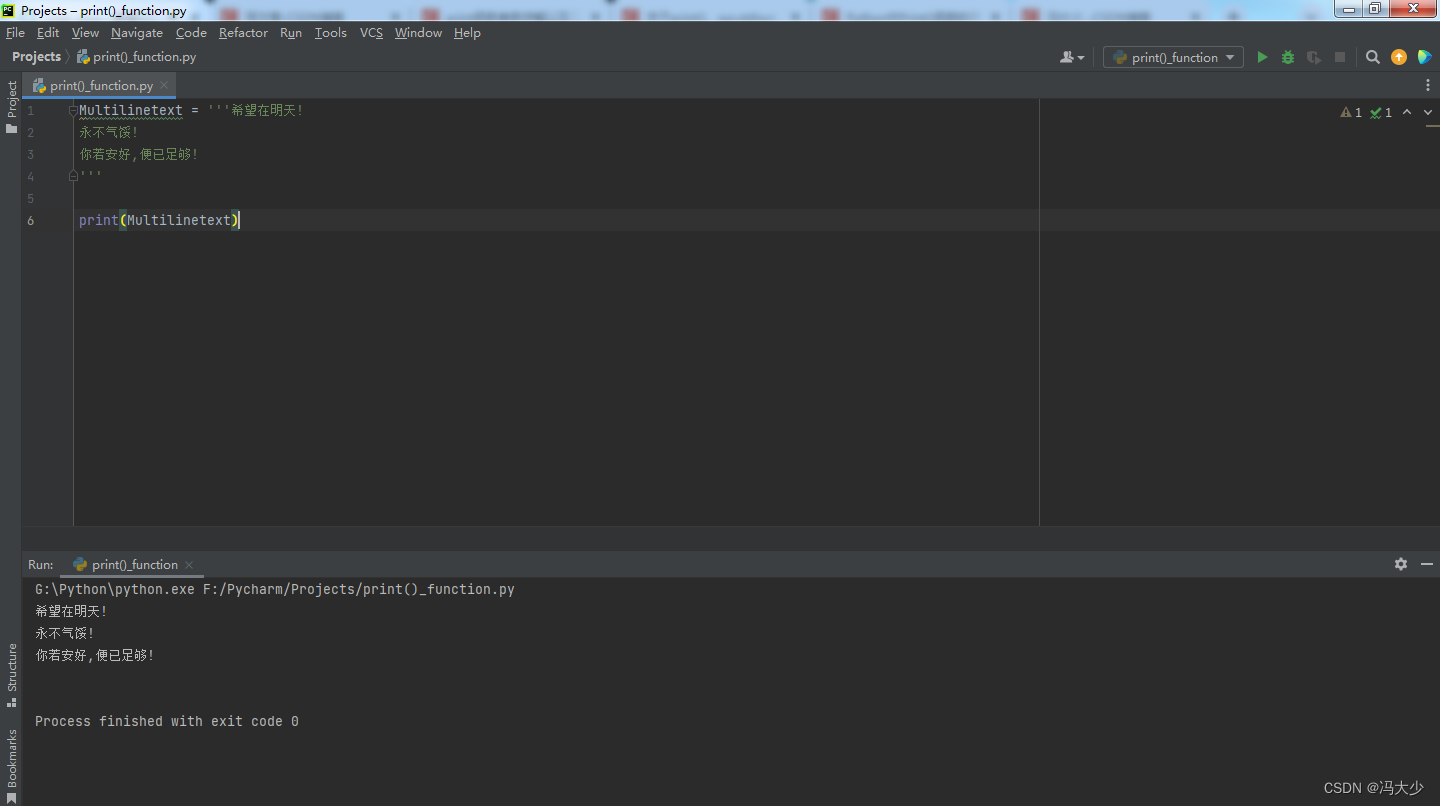Screen dimensions: 1440x806
Task: Start debugging with the green bug icon
Action: point(1288,58)
